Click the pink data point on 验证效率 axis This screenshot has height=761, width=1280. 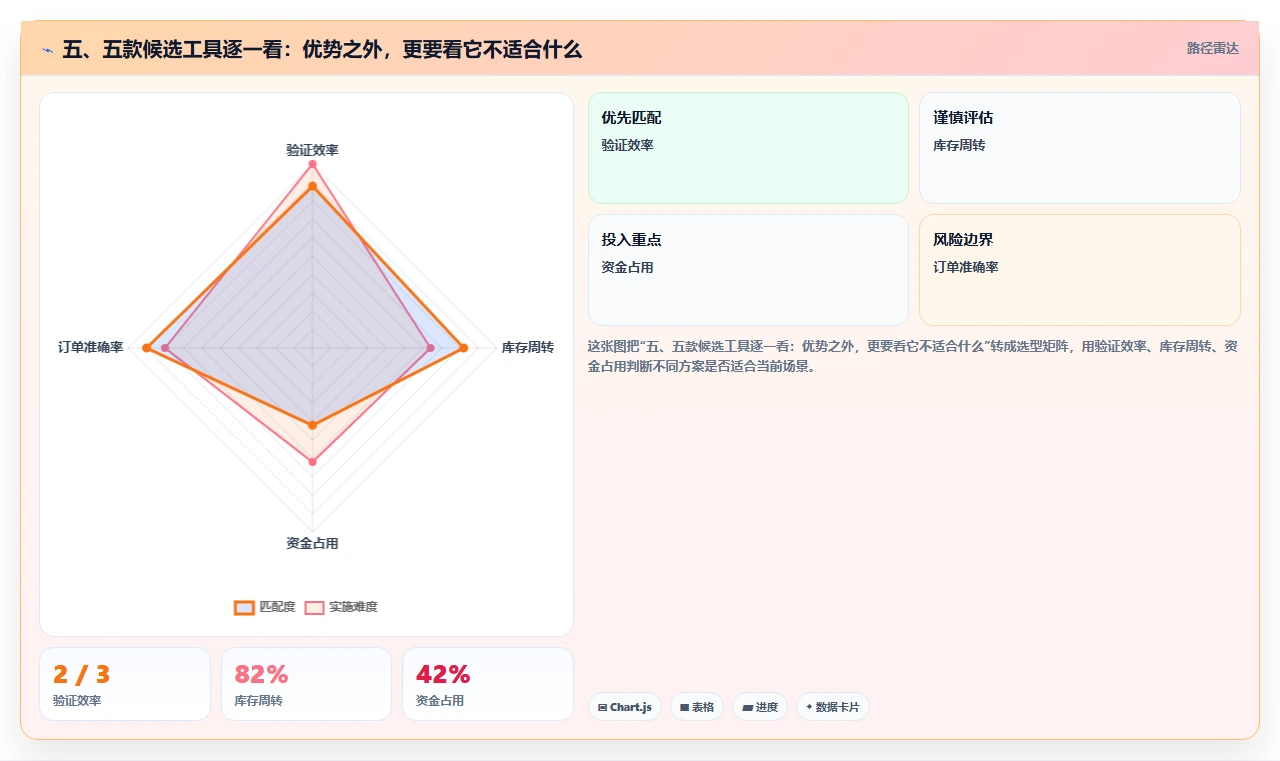pyautogui.click(x=312, y=163)
